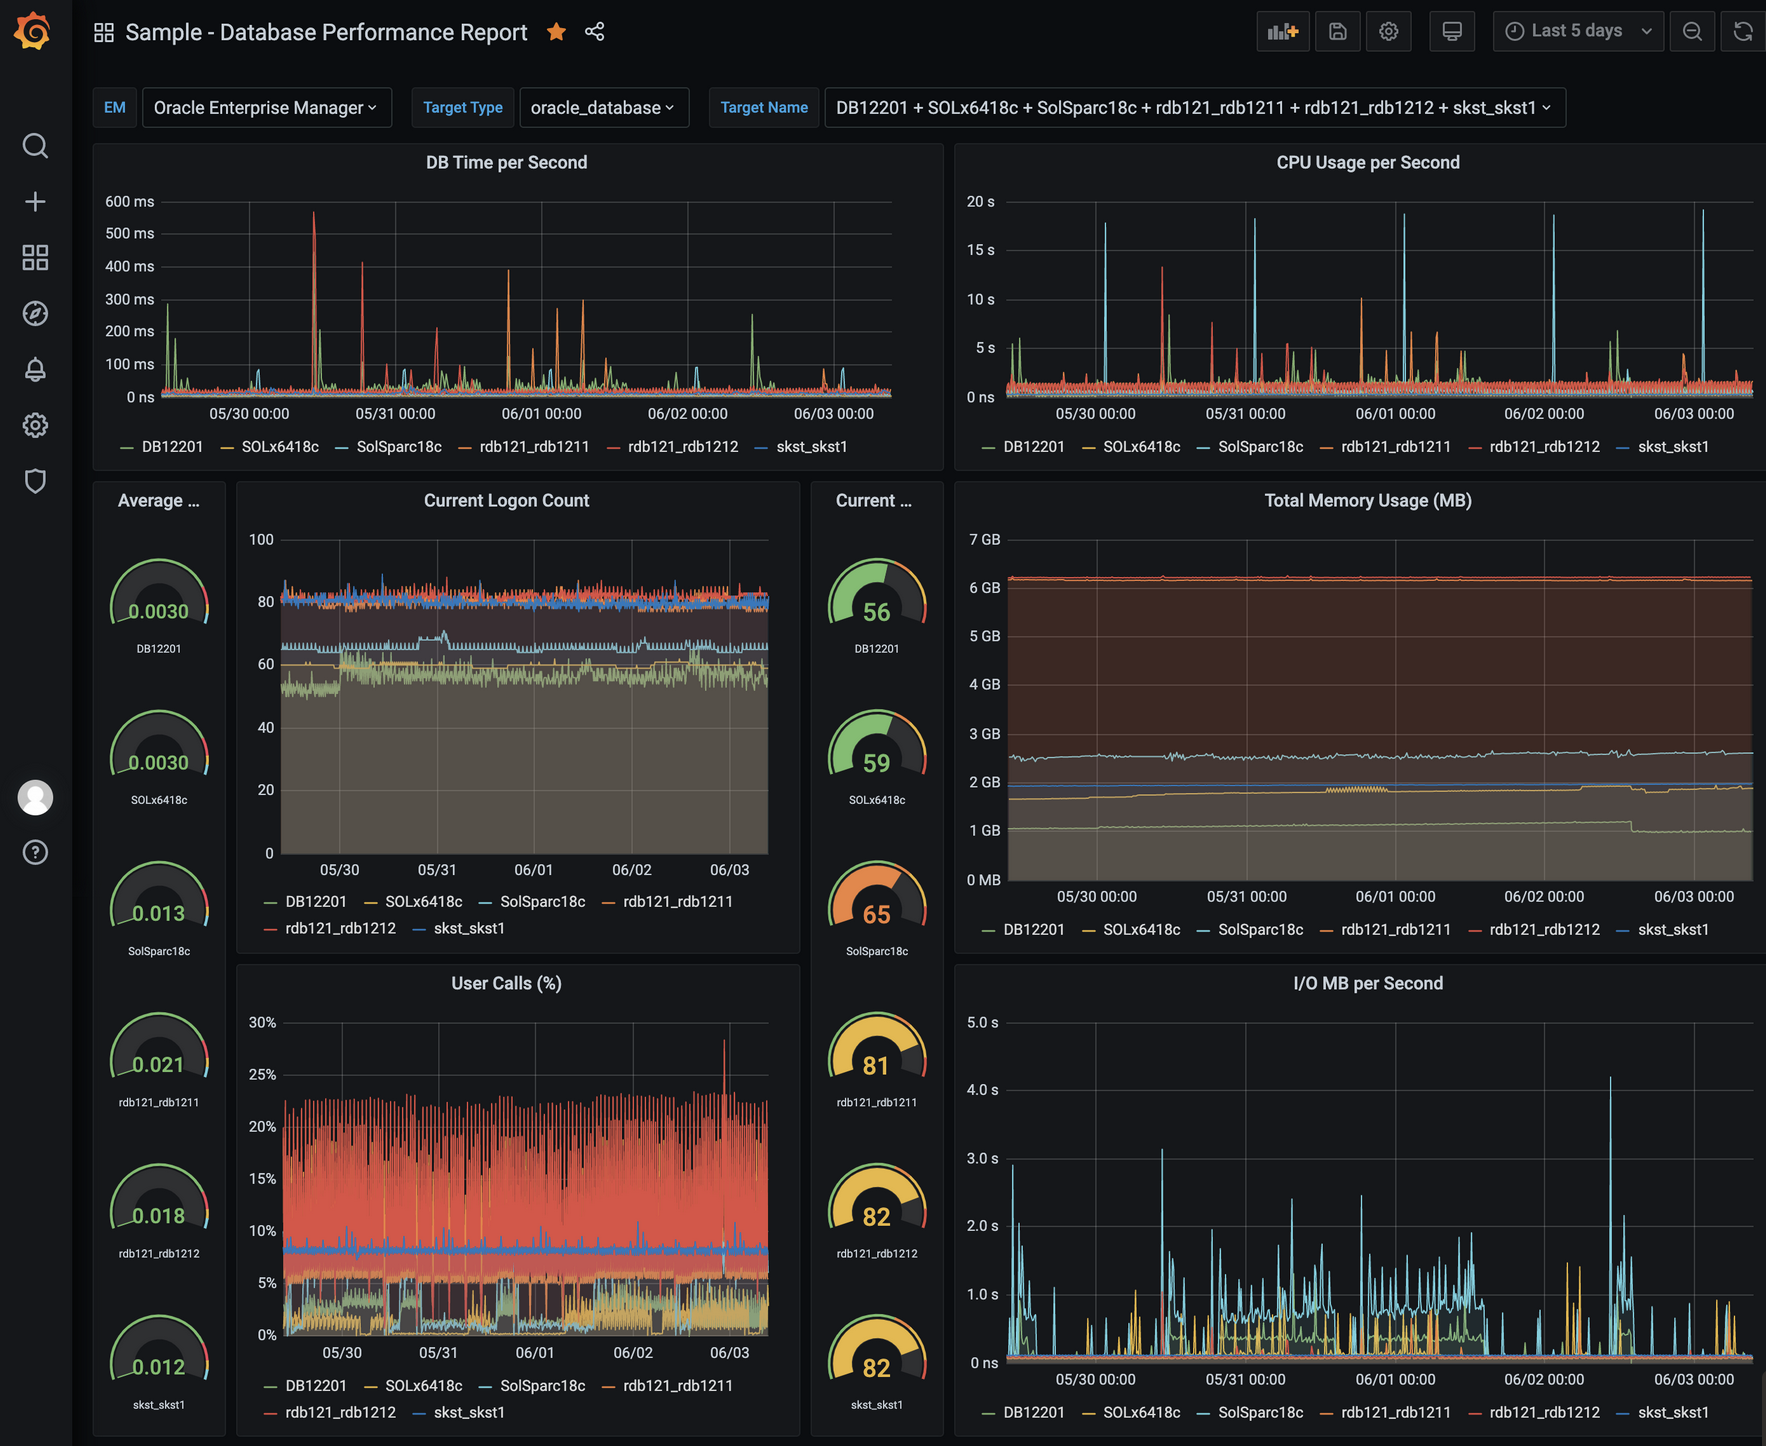Expand the oracle_database Target Type dropdown

603,108
